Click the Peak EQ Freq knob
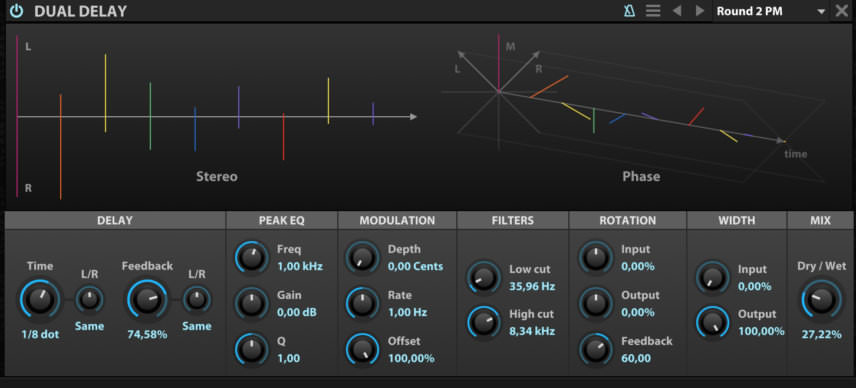The image size is (856, 388). click(x=252, y=258)
